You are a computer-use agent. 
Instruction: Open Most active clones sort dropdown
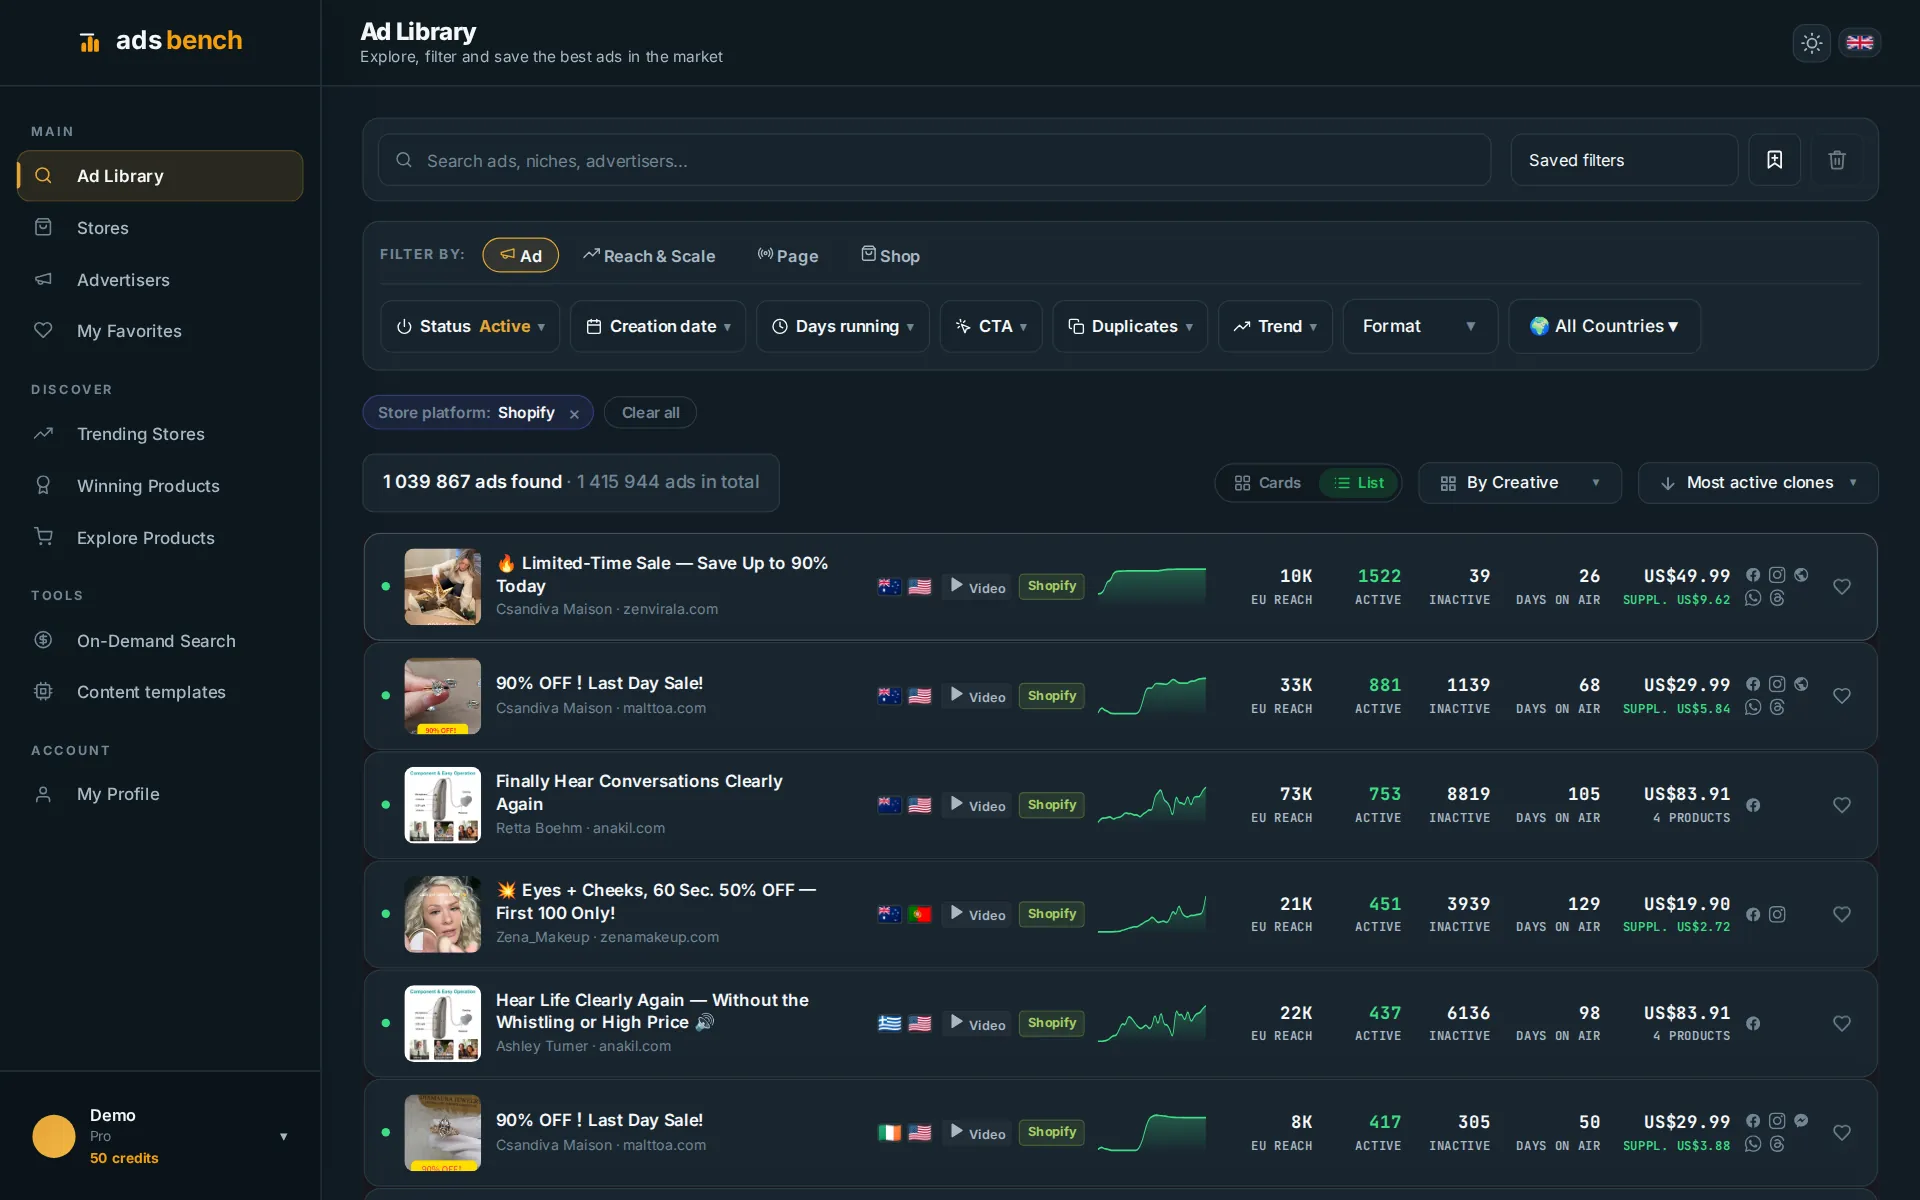coord(1758,483)
